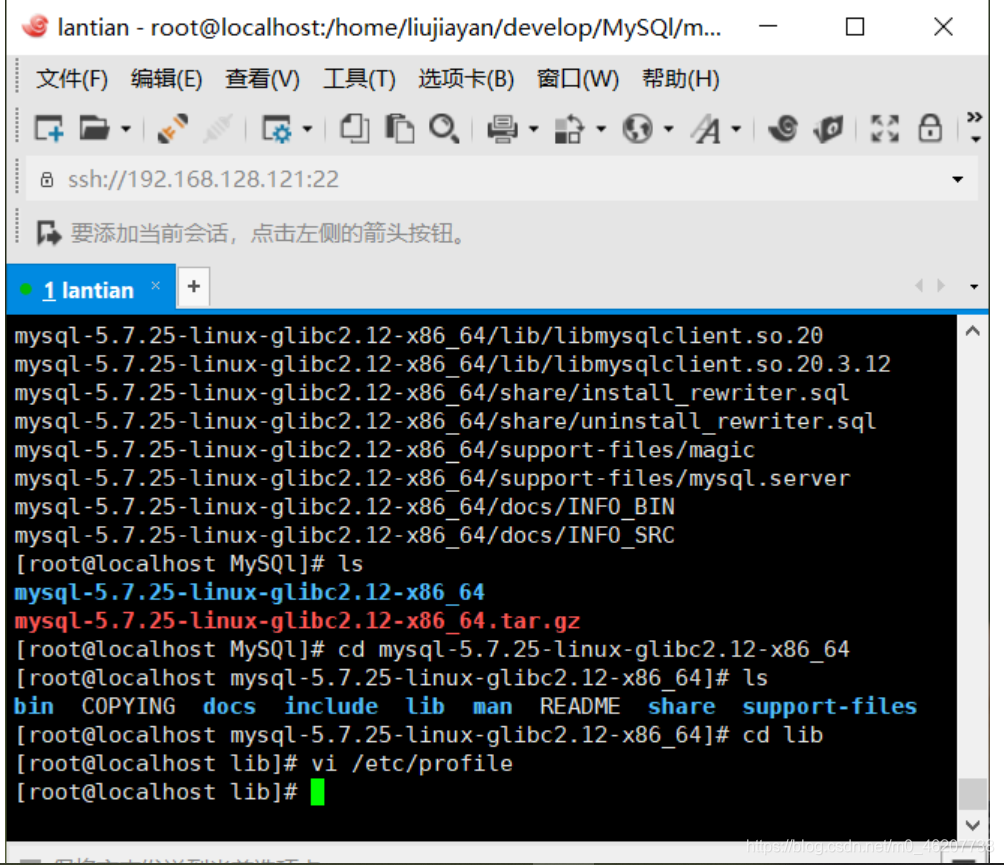This screenshot has width=1004, height=865.
Task: Click the "README" file name
Action: 580,706
